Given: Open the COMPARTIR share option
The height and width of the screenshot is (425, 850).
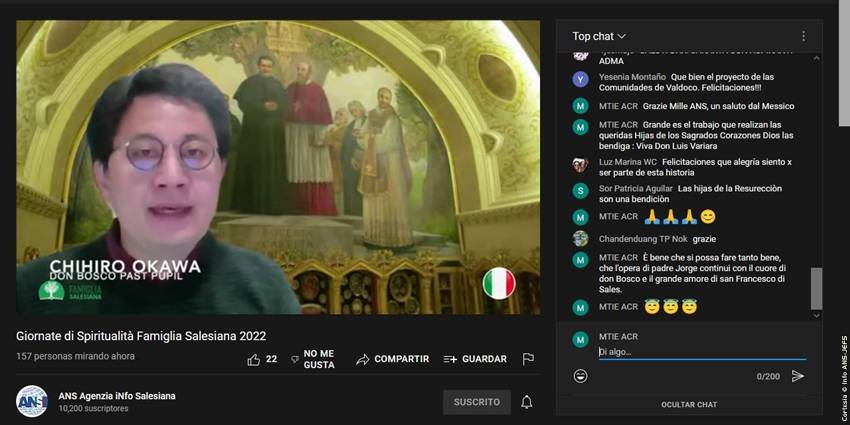Looking at the screenshot, I should [392, 359].
